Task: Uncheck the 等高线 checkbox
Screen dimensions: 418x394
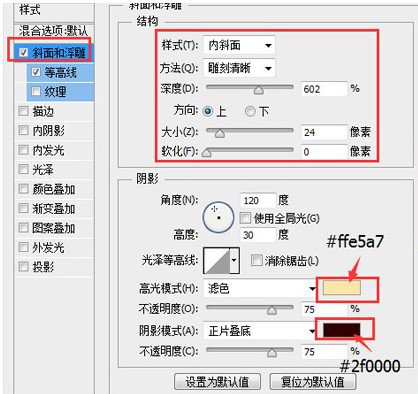Action: (x=36, y=72)
